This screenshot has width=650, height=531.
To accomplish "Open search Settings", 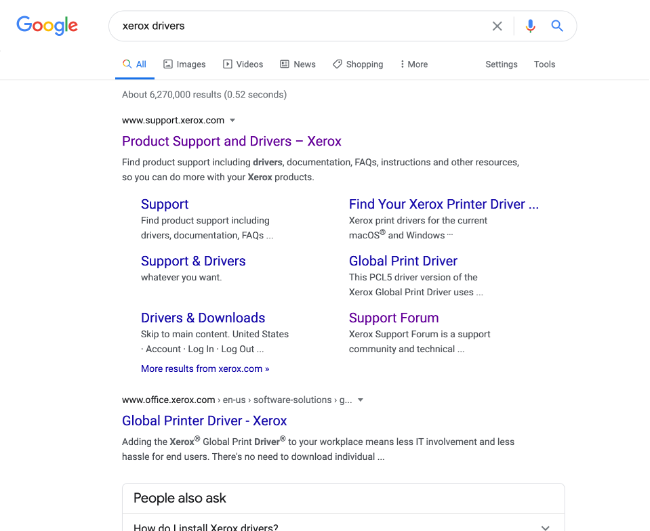I will 501,64.
